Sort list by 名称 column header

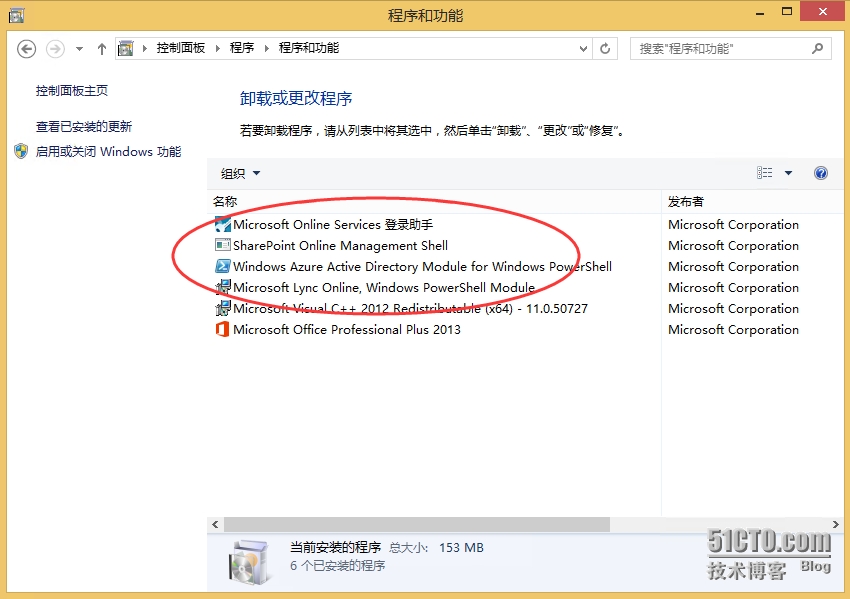click(225, 201)
